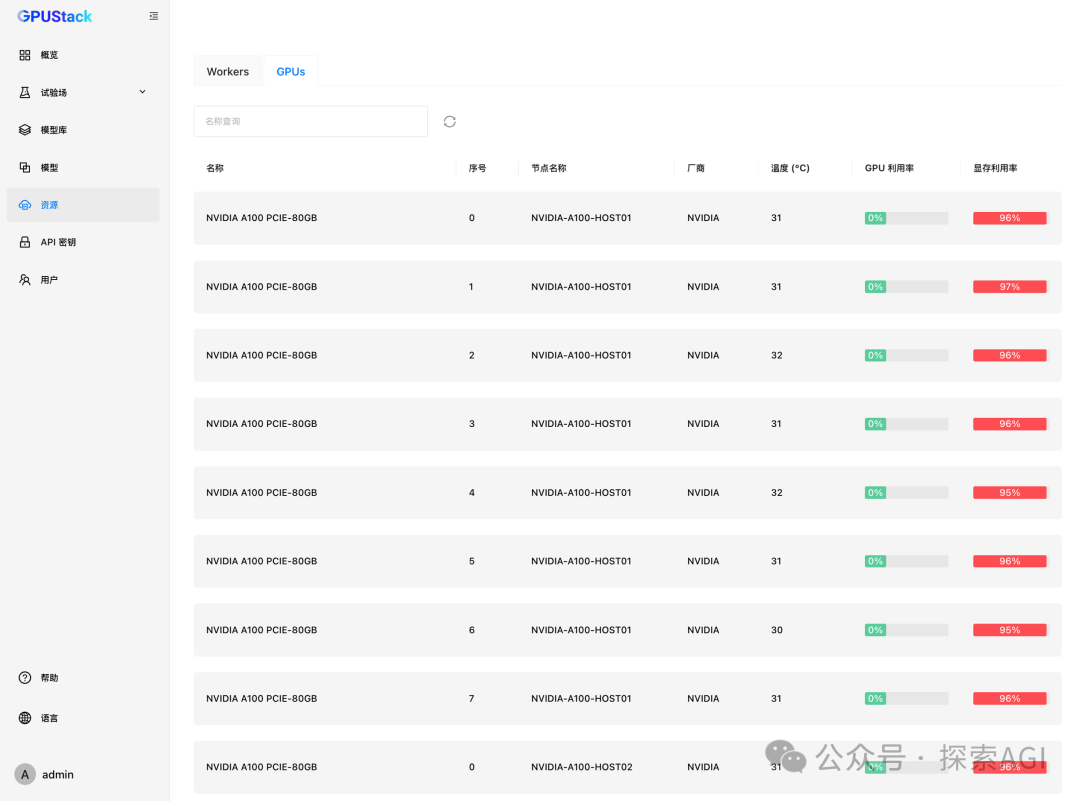This screenshot has height=801, width=1080.
Task: Click memory usage bar for GPU index 4
Action: [1010, 493]
